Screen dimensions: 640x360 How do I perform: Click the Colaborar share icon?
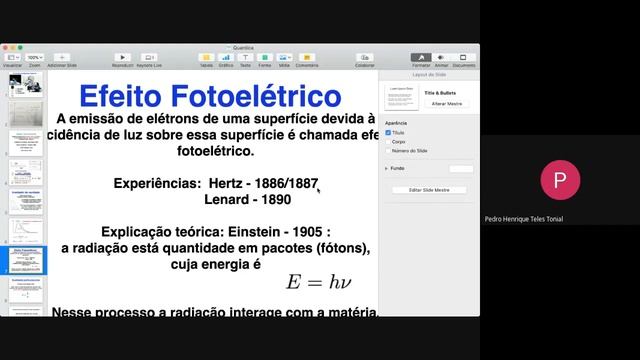coord(364,58)
